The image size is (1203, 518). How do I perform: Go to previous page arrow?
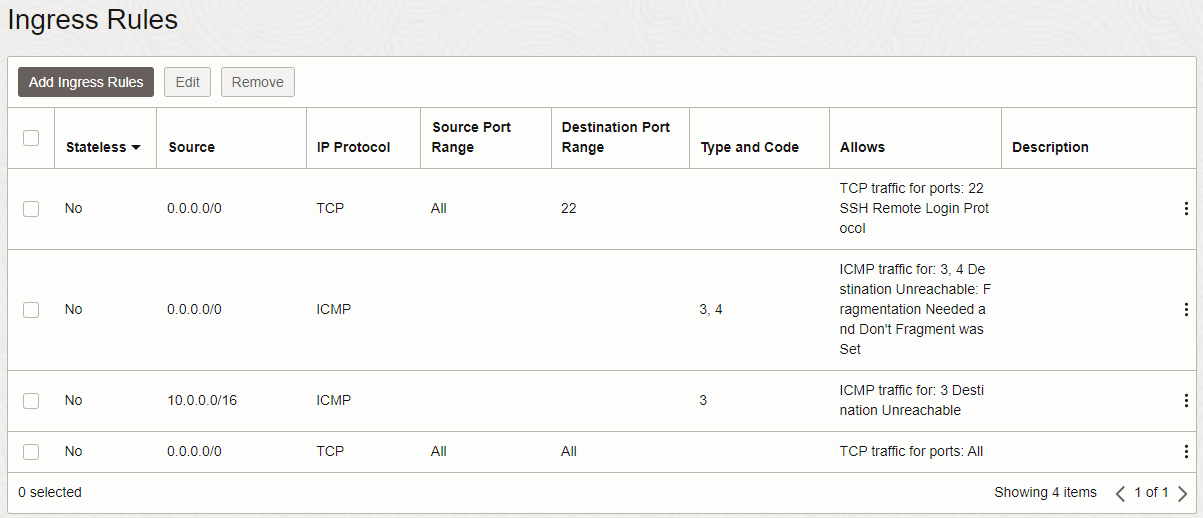pyautogui.click(x=1120, y=493)
